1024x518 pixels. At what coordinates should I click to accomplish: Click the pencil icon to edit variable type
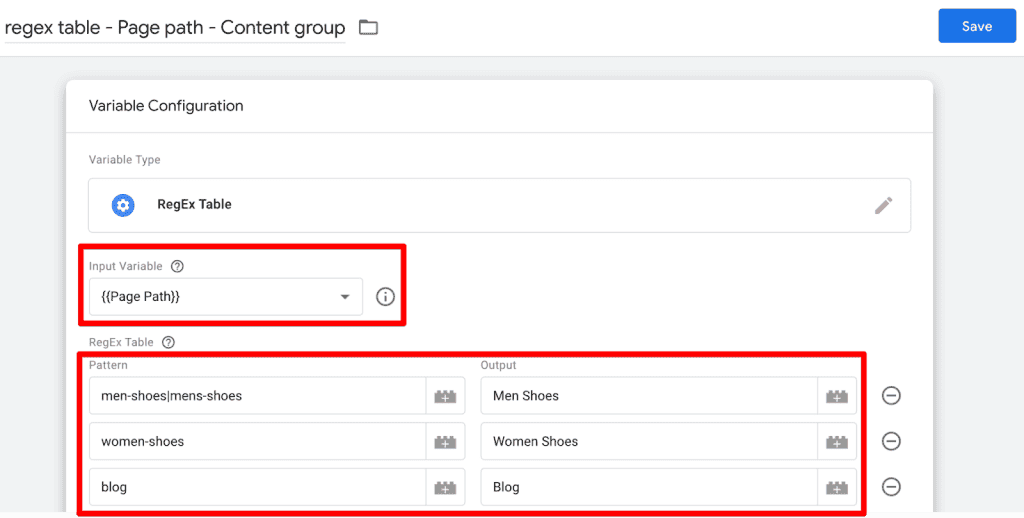point(883,205)
